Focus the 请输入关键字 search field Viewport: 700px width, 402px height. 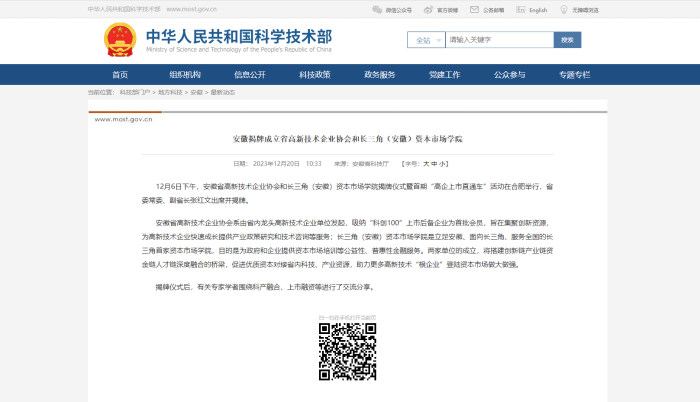tap(500, 40)
